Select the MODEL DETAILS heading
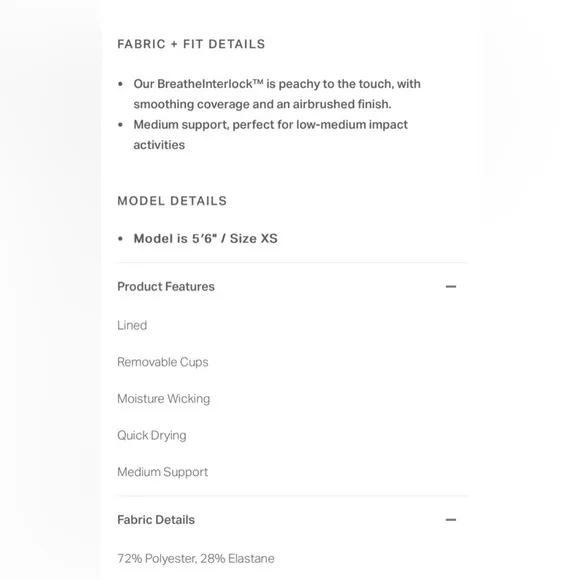The image size is (580, 580). point(172,201)
